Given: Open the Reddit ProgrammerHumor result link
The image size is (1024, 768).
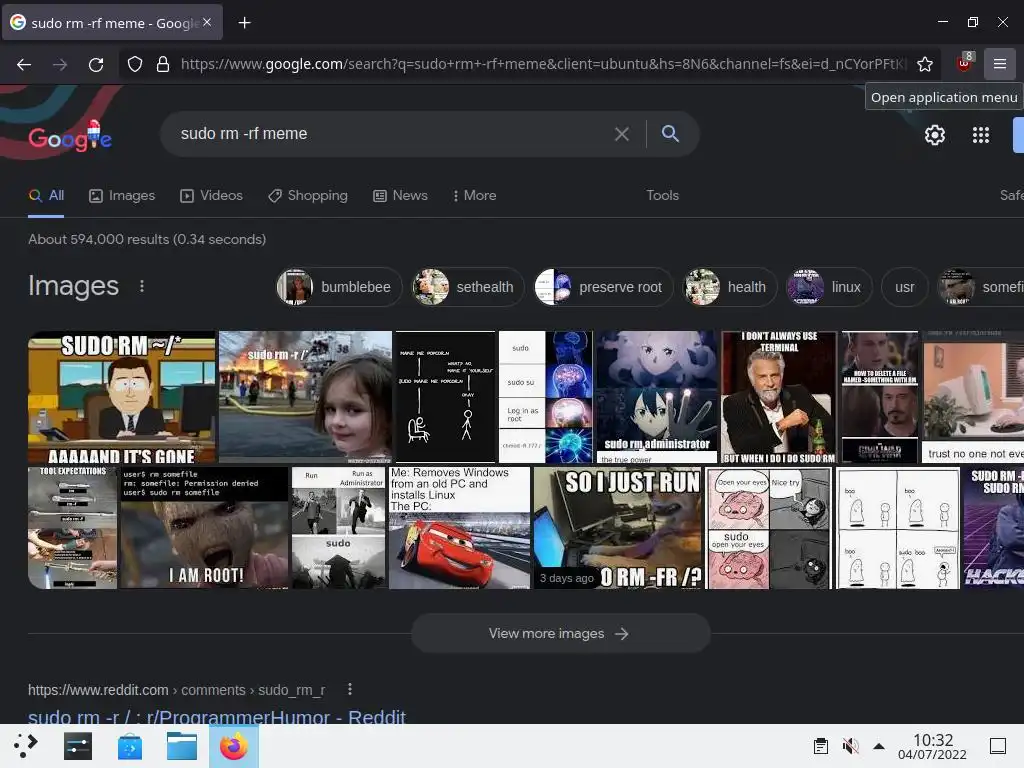Looking at the screenshot, I should pyautogui.click(x=217, y=716).
